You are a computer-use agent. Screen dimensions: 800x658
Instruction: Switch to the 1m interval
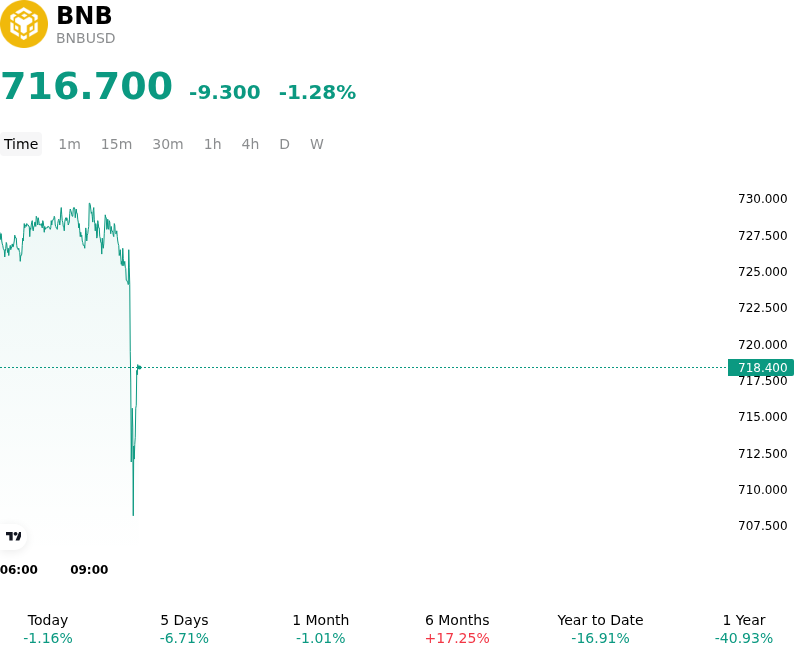(x=69, y=144)
